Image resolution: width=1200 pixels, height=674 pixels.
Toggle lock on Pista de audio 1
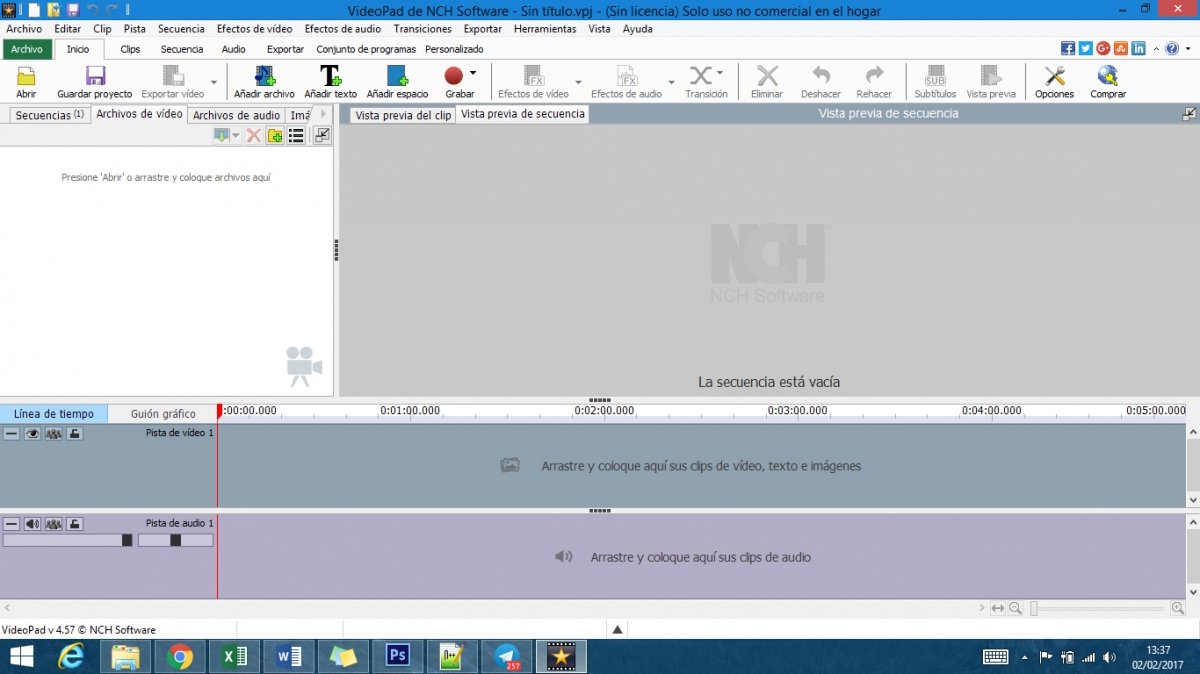tap(75, 524)
